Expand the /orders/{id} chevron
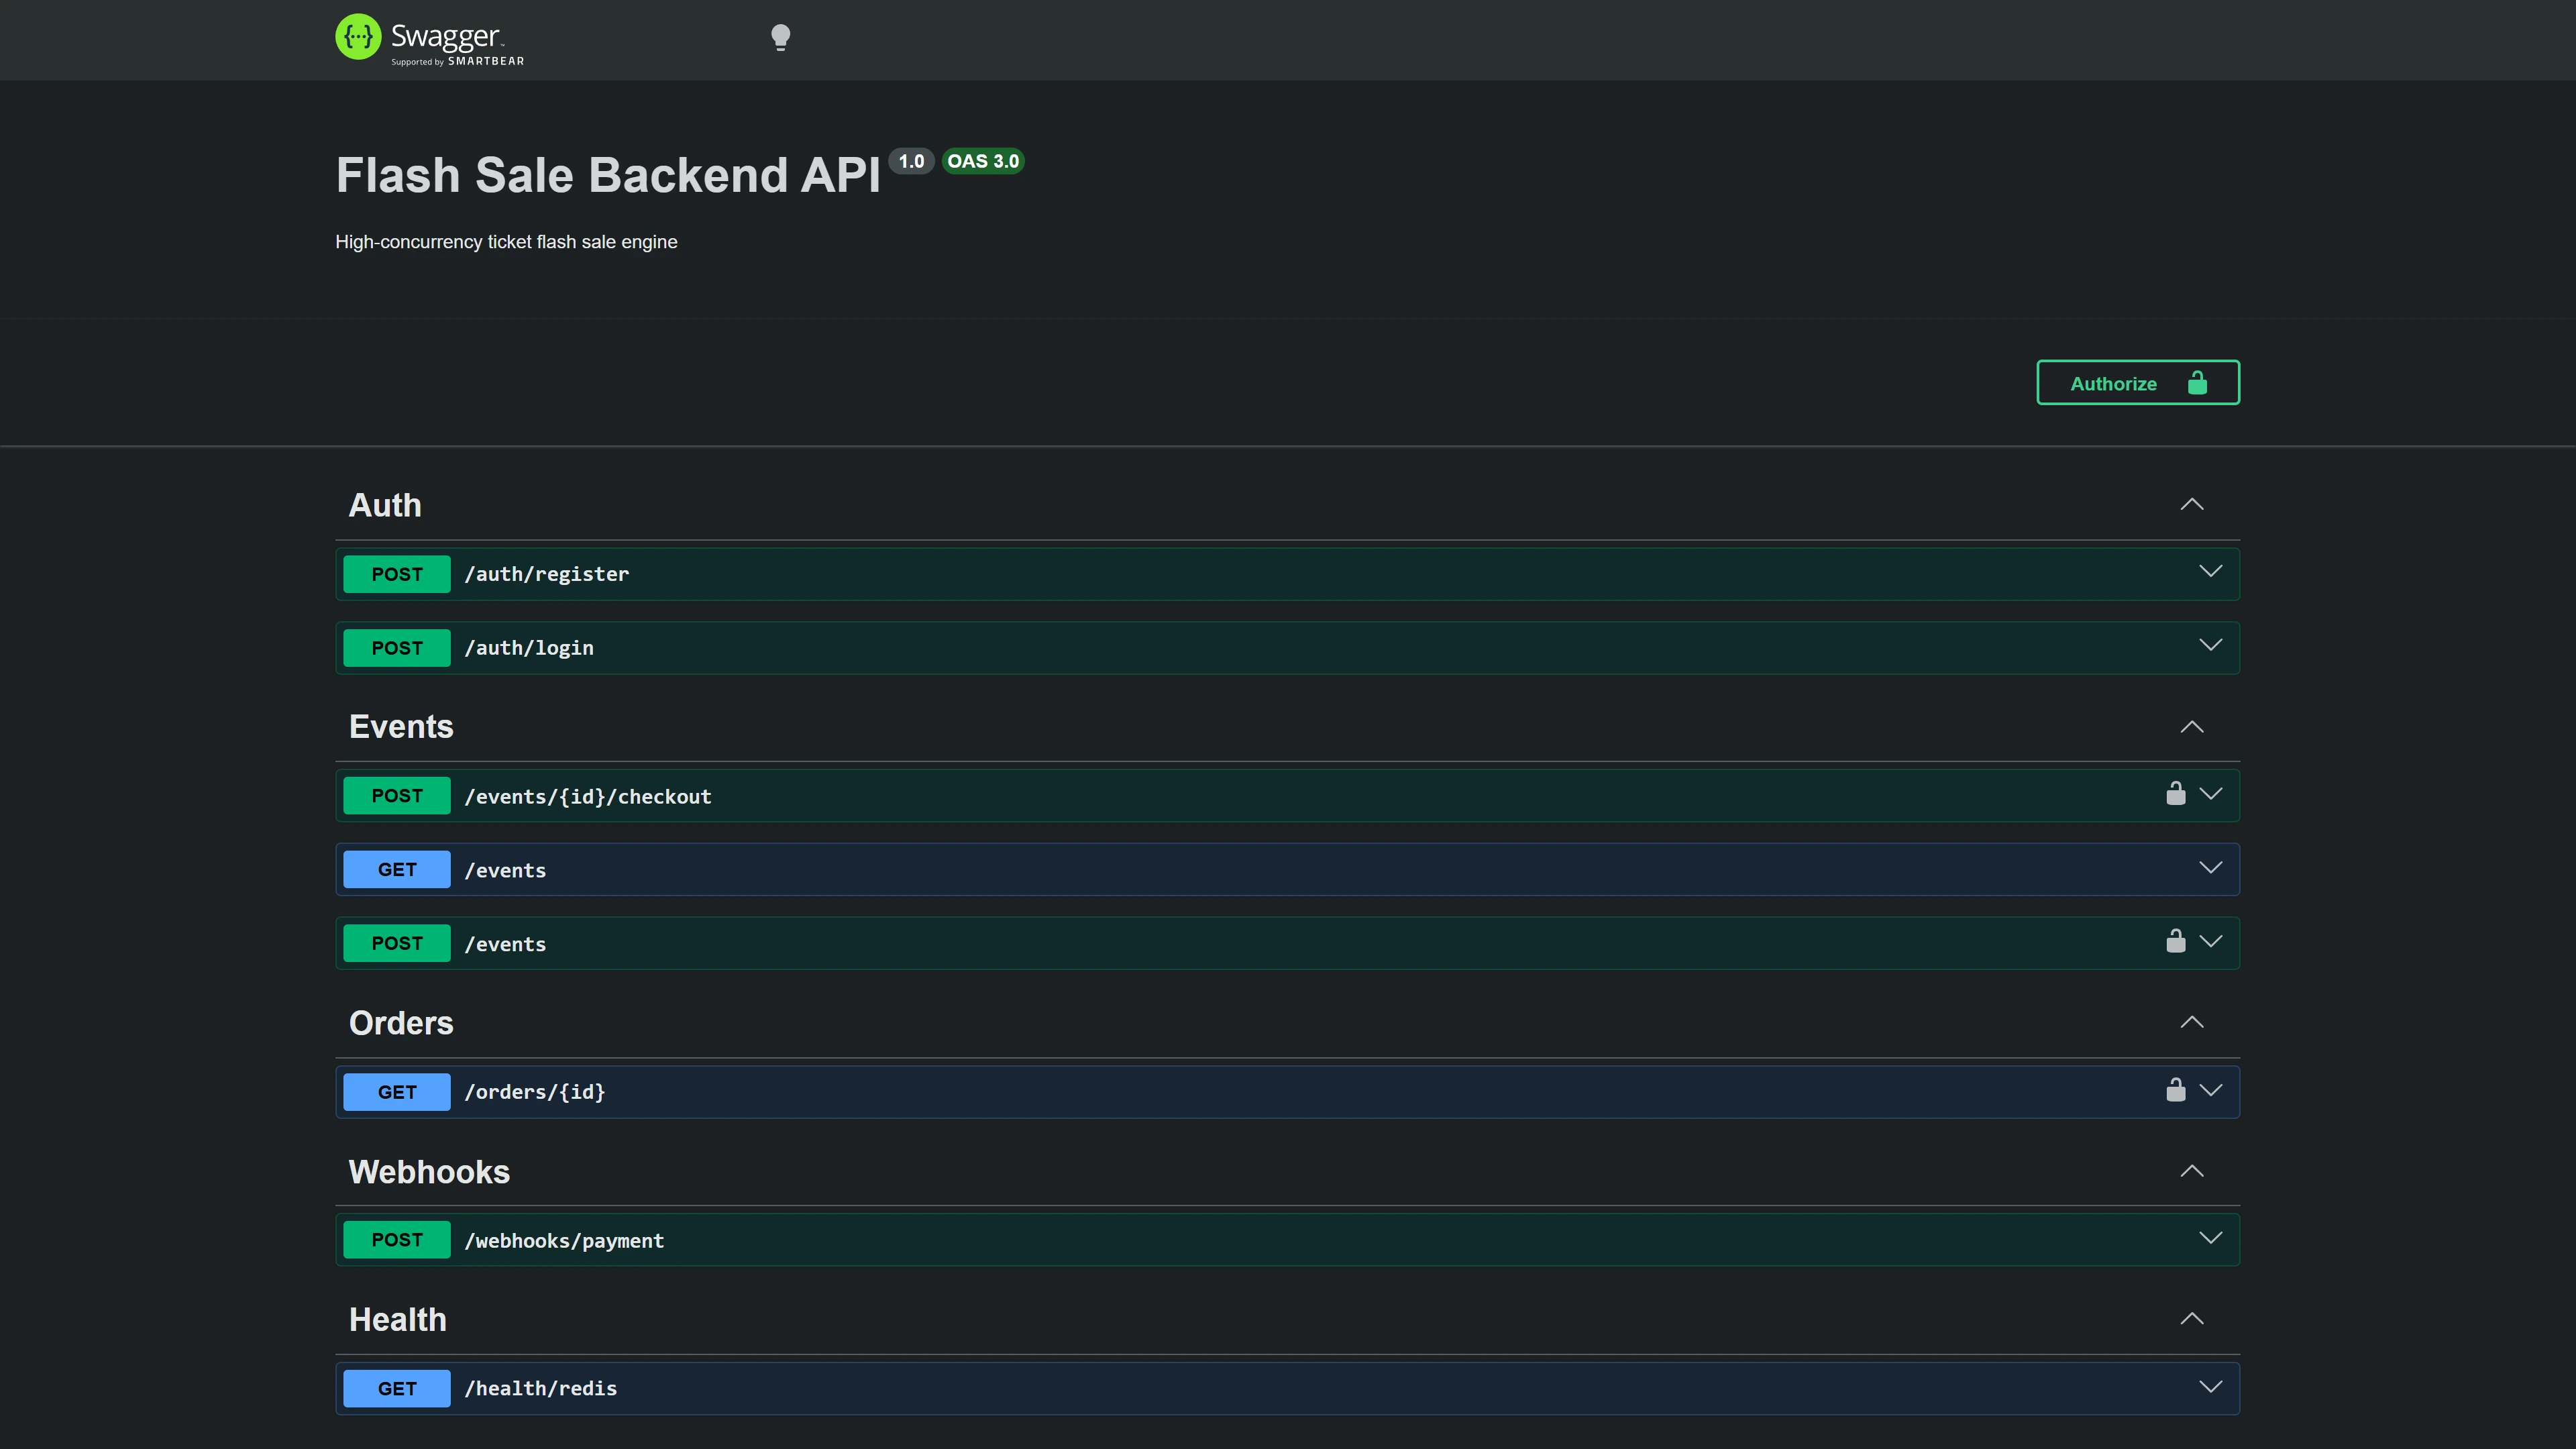Viewport: 2576px width, 1449px height. click(x=2211, y=1090)
